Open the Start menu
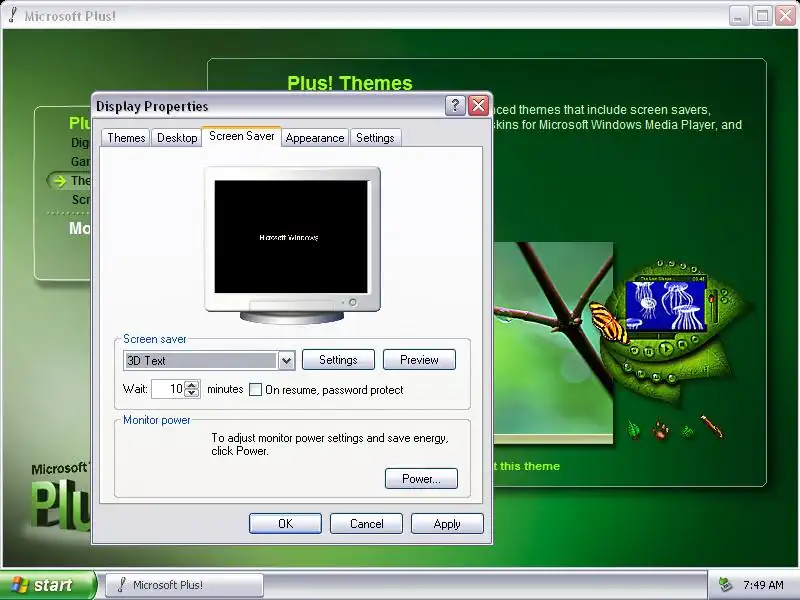This screenshot has width=800, height=600. (x=47, y=585)
